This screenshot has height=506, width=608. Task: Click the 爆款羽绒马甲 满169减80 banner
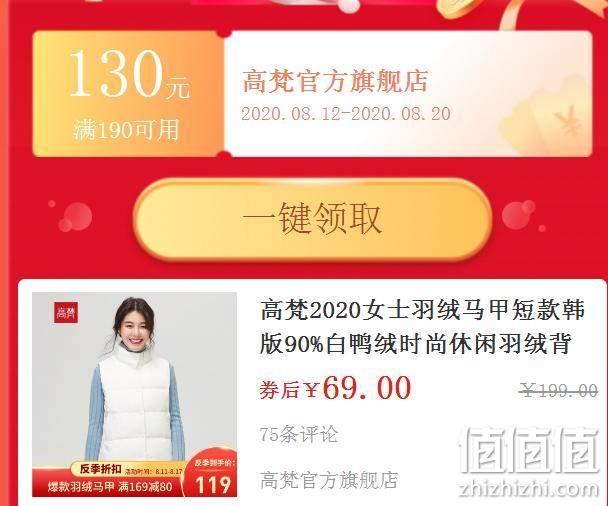tap(110, 486)
